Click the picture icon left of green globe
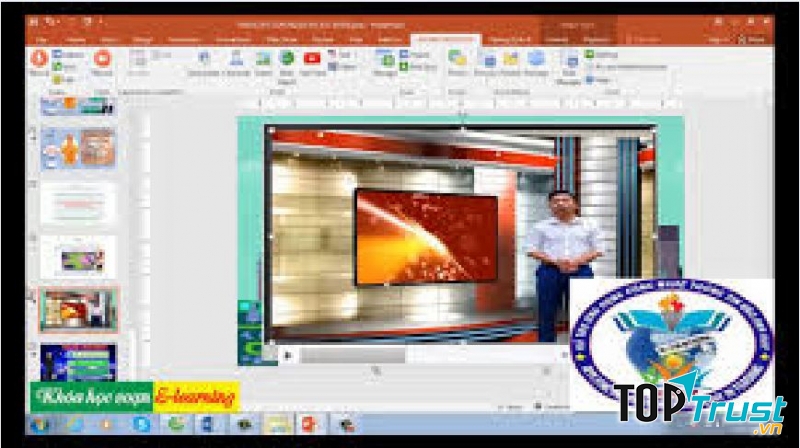The width and height of the screenshot is (800, 448). (x=263, y=59)
